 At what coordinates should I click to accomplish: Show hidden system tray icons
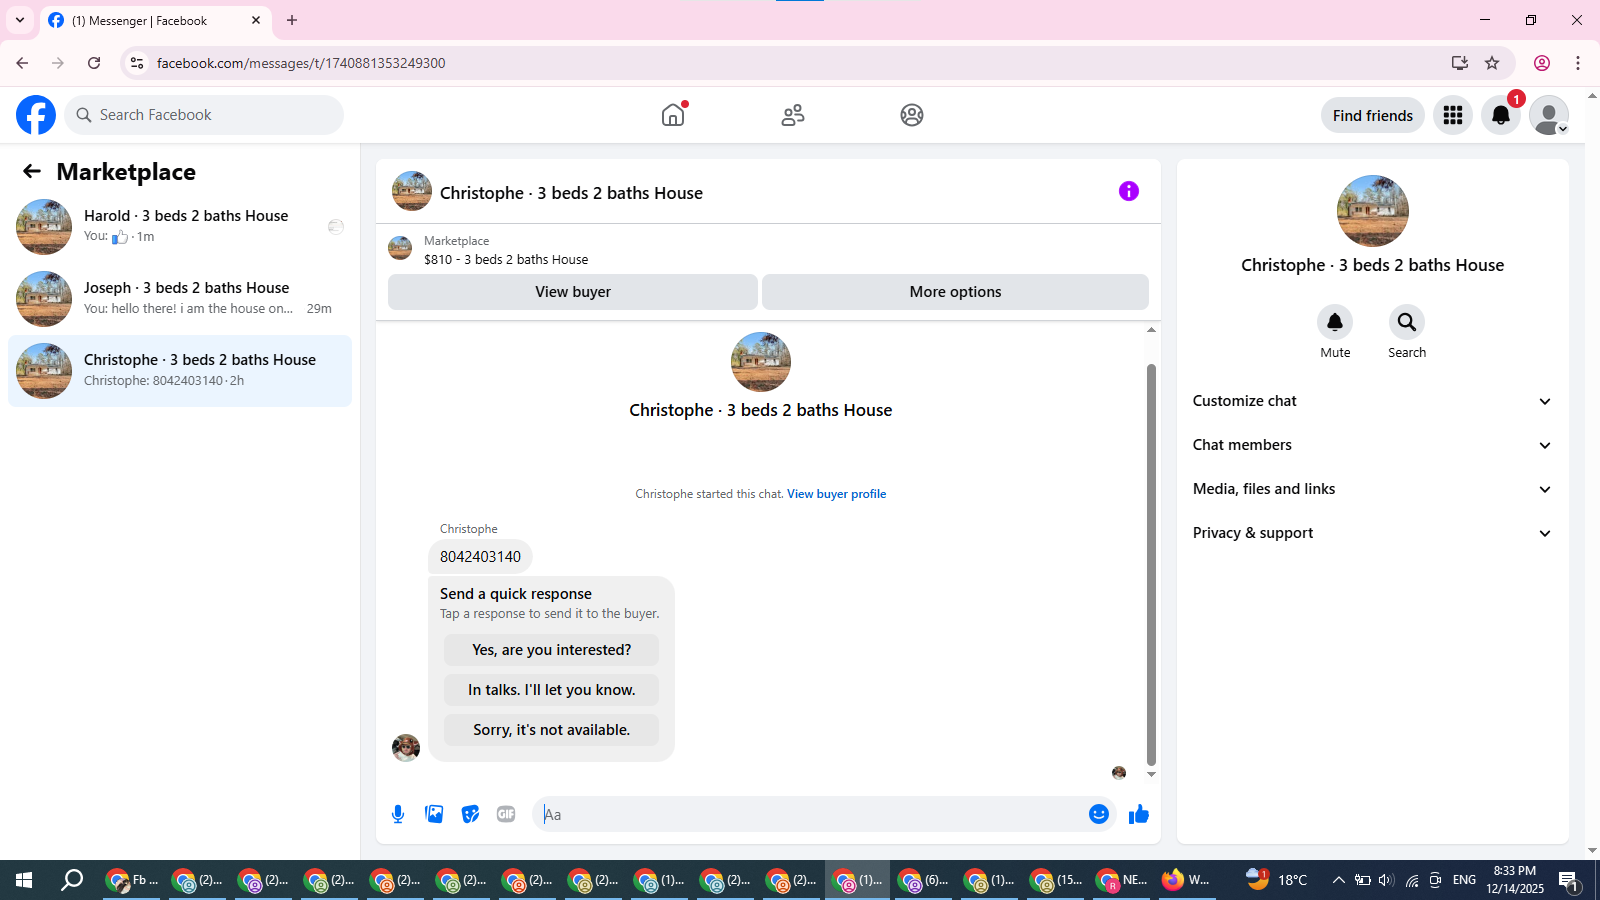[1338, 880]
